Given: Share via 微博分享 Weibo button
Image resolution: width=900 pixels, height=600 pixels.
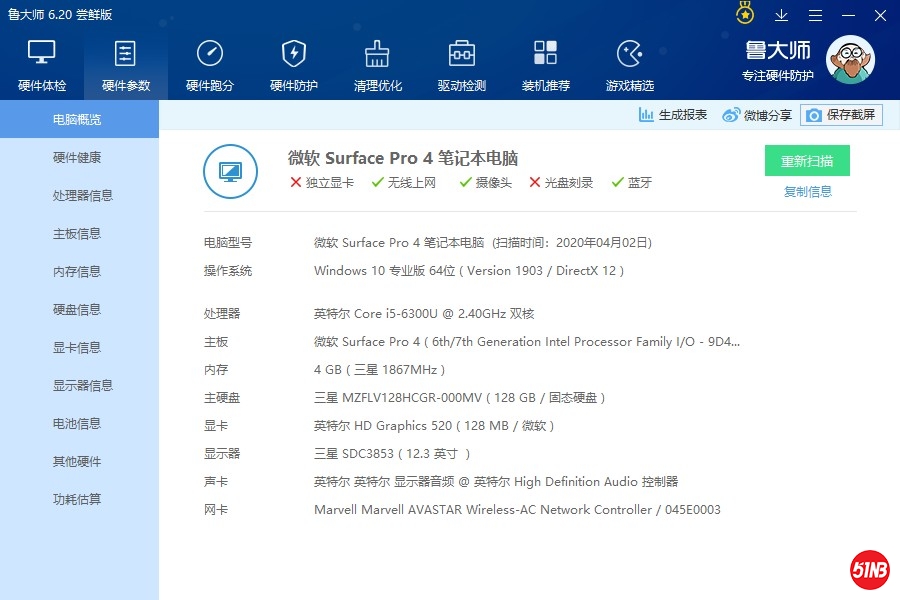Looking at the screenshot, I should click(x=757, y=116).
